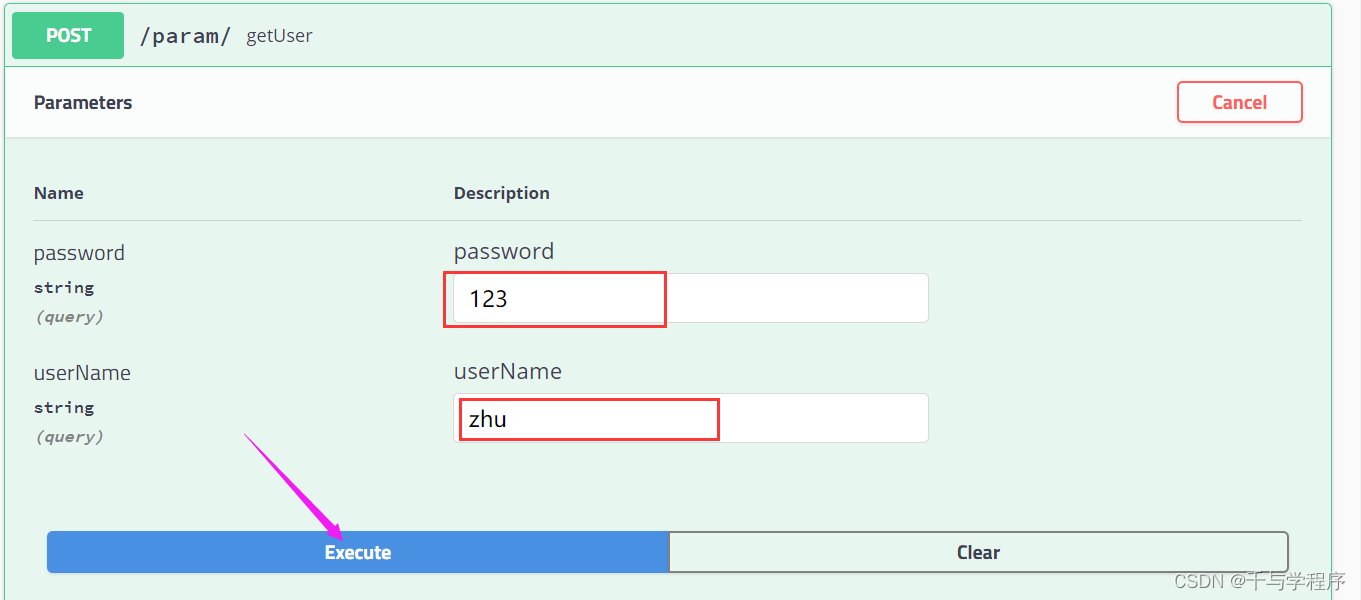Click the password input field
Viewport: 1361px width, 600px height.
(691, 298)
